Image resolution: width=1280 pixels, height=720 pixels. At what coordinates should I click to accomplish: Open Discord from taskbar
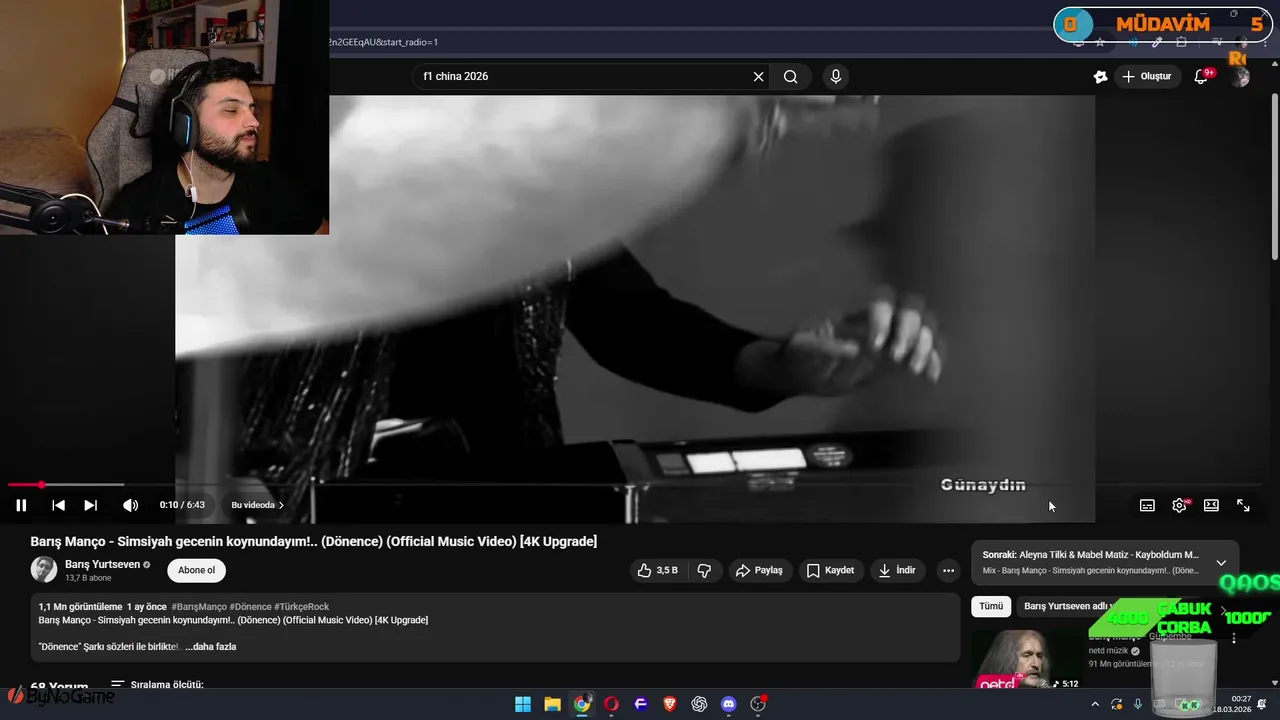coord(728,704)
